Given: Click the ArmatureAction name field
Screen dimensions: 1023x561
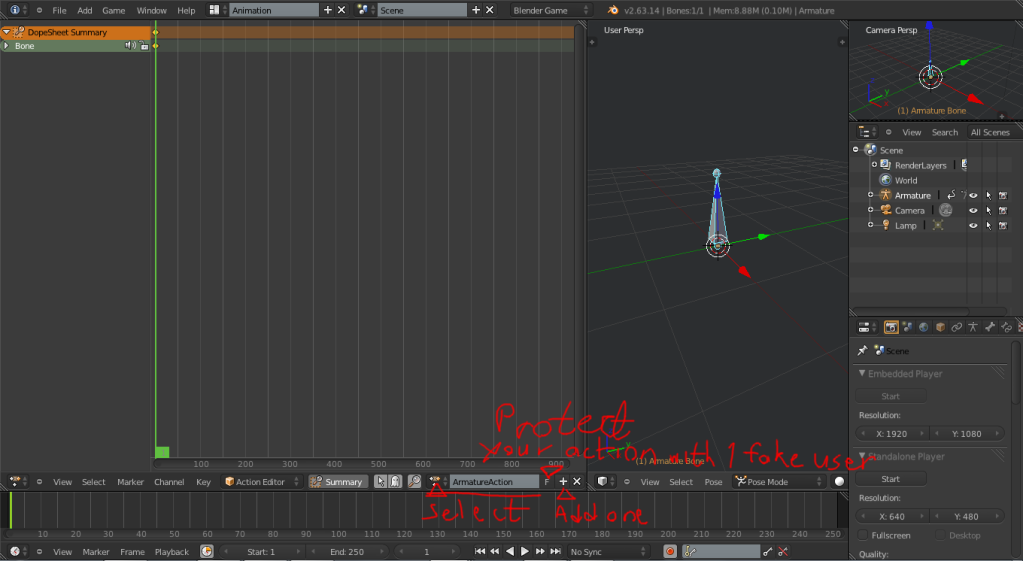Looking at the screenshot, I should tap(495, 481).
